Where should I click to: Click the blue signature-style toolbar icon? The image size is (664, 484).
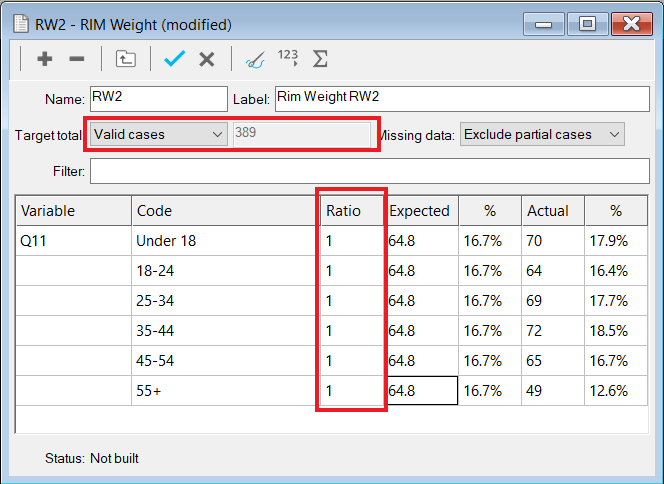point(255,60)
